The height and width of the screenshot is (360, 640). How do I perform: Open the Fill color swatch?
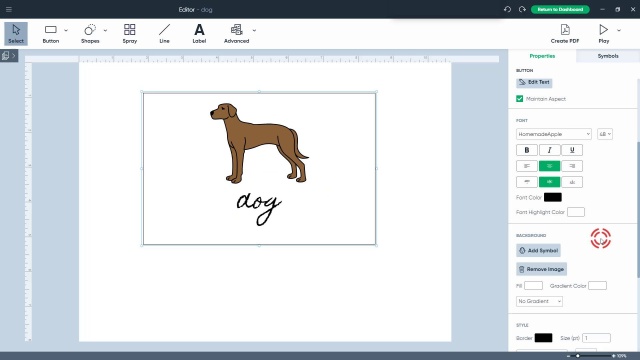click(533, 286)
